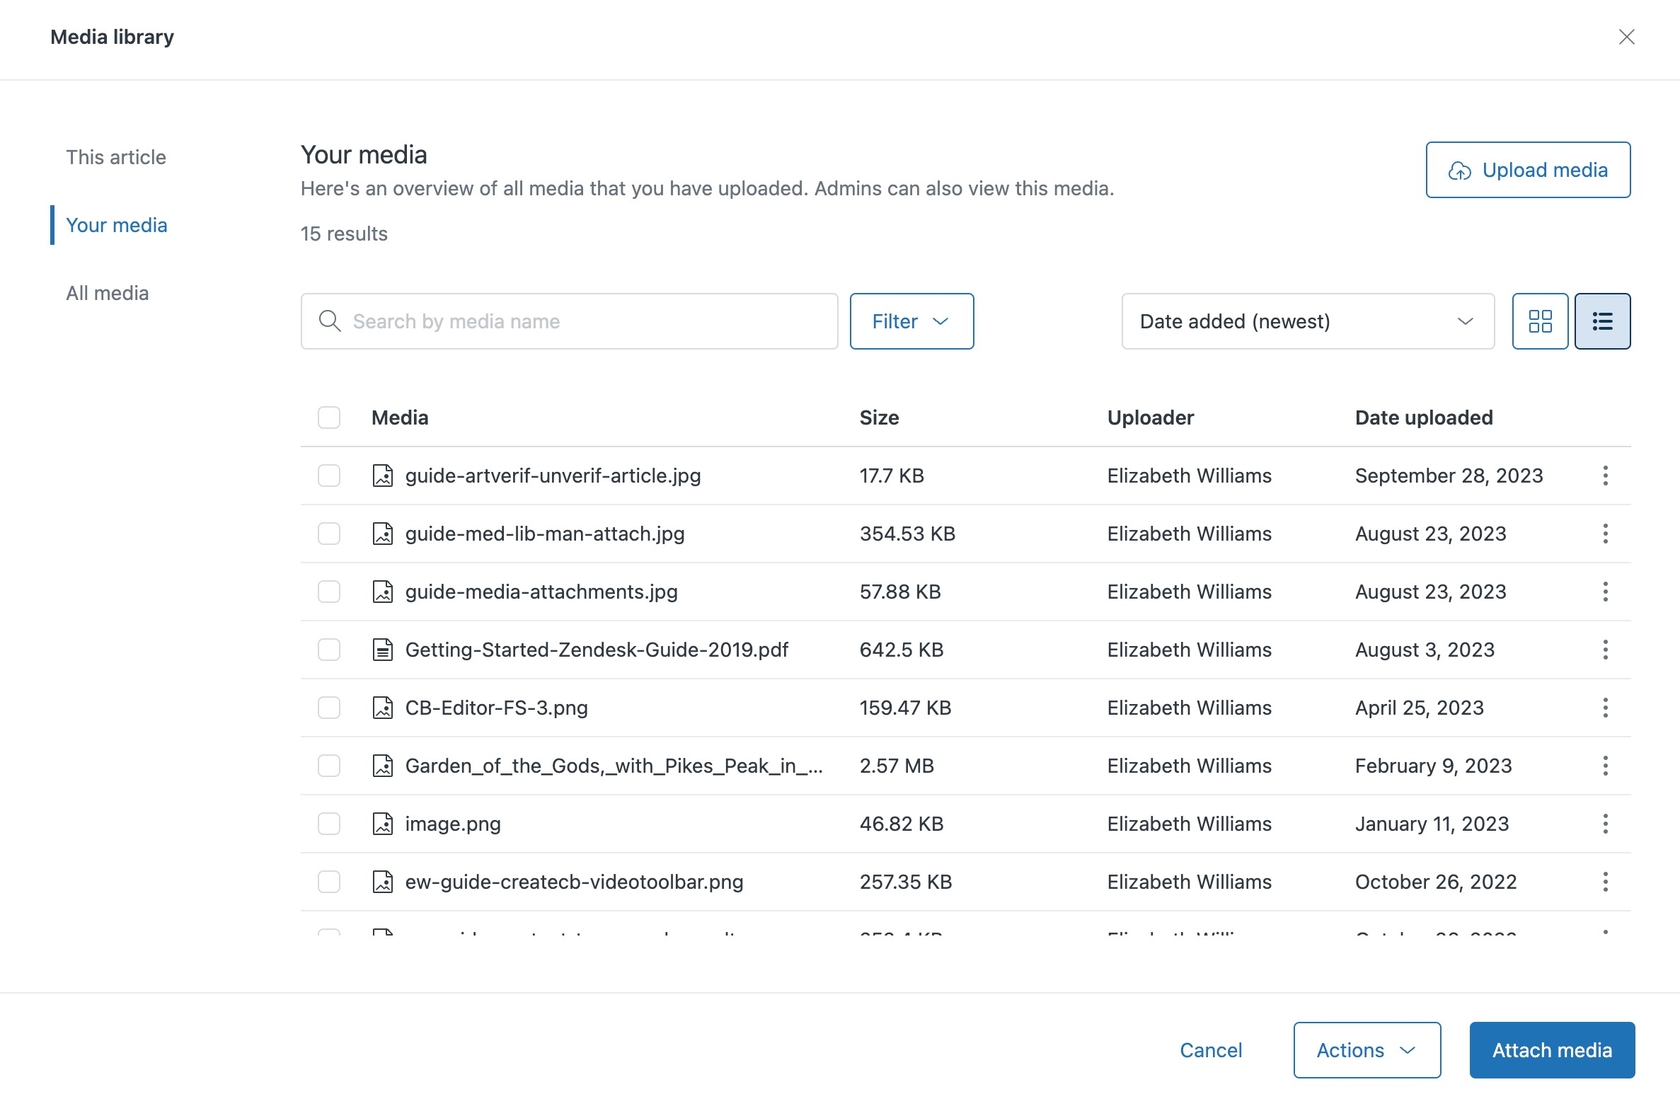
Task: Select the checkbox for guide-media-attachments.jpg
Action: click(x=329, y=591)
